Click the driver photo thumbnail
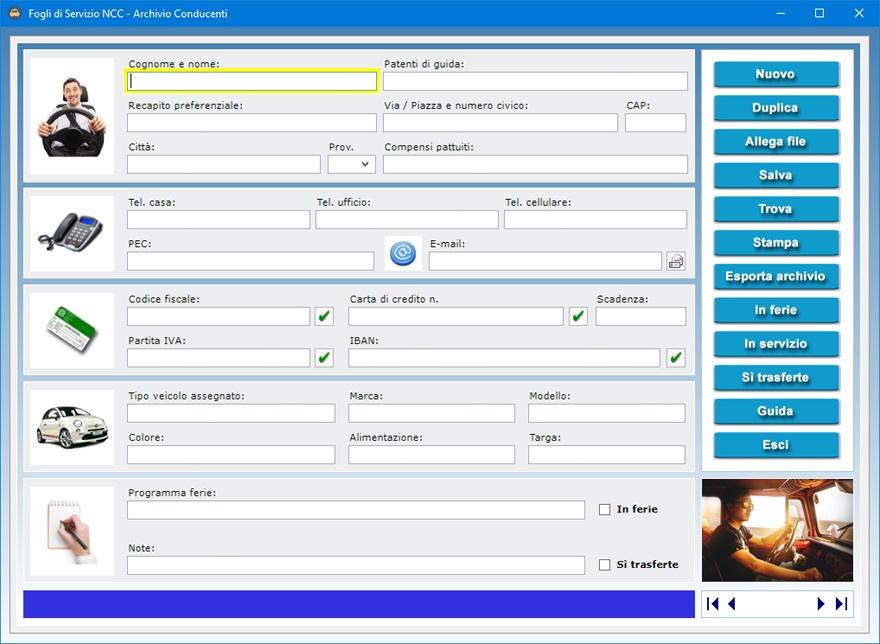Screen dimensions: 880x644 click(x=72, y=116)
